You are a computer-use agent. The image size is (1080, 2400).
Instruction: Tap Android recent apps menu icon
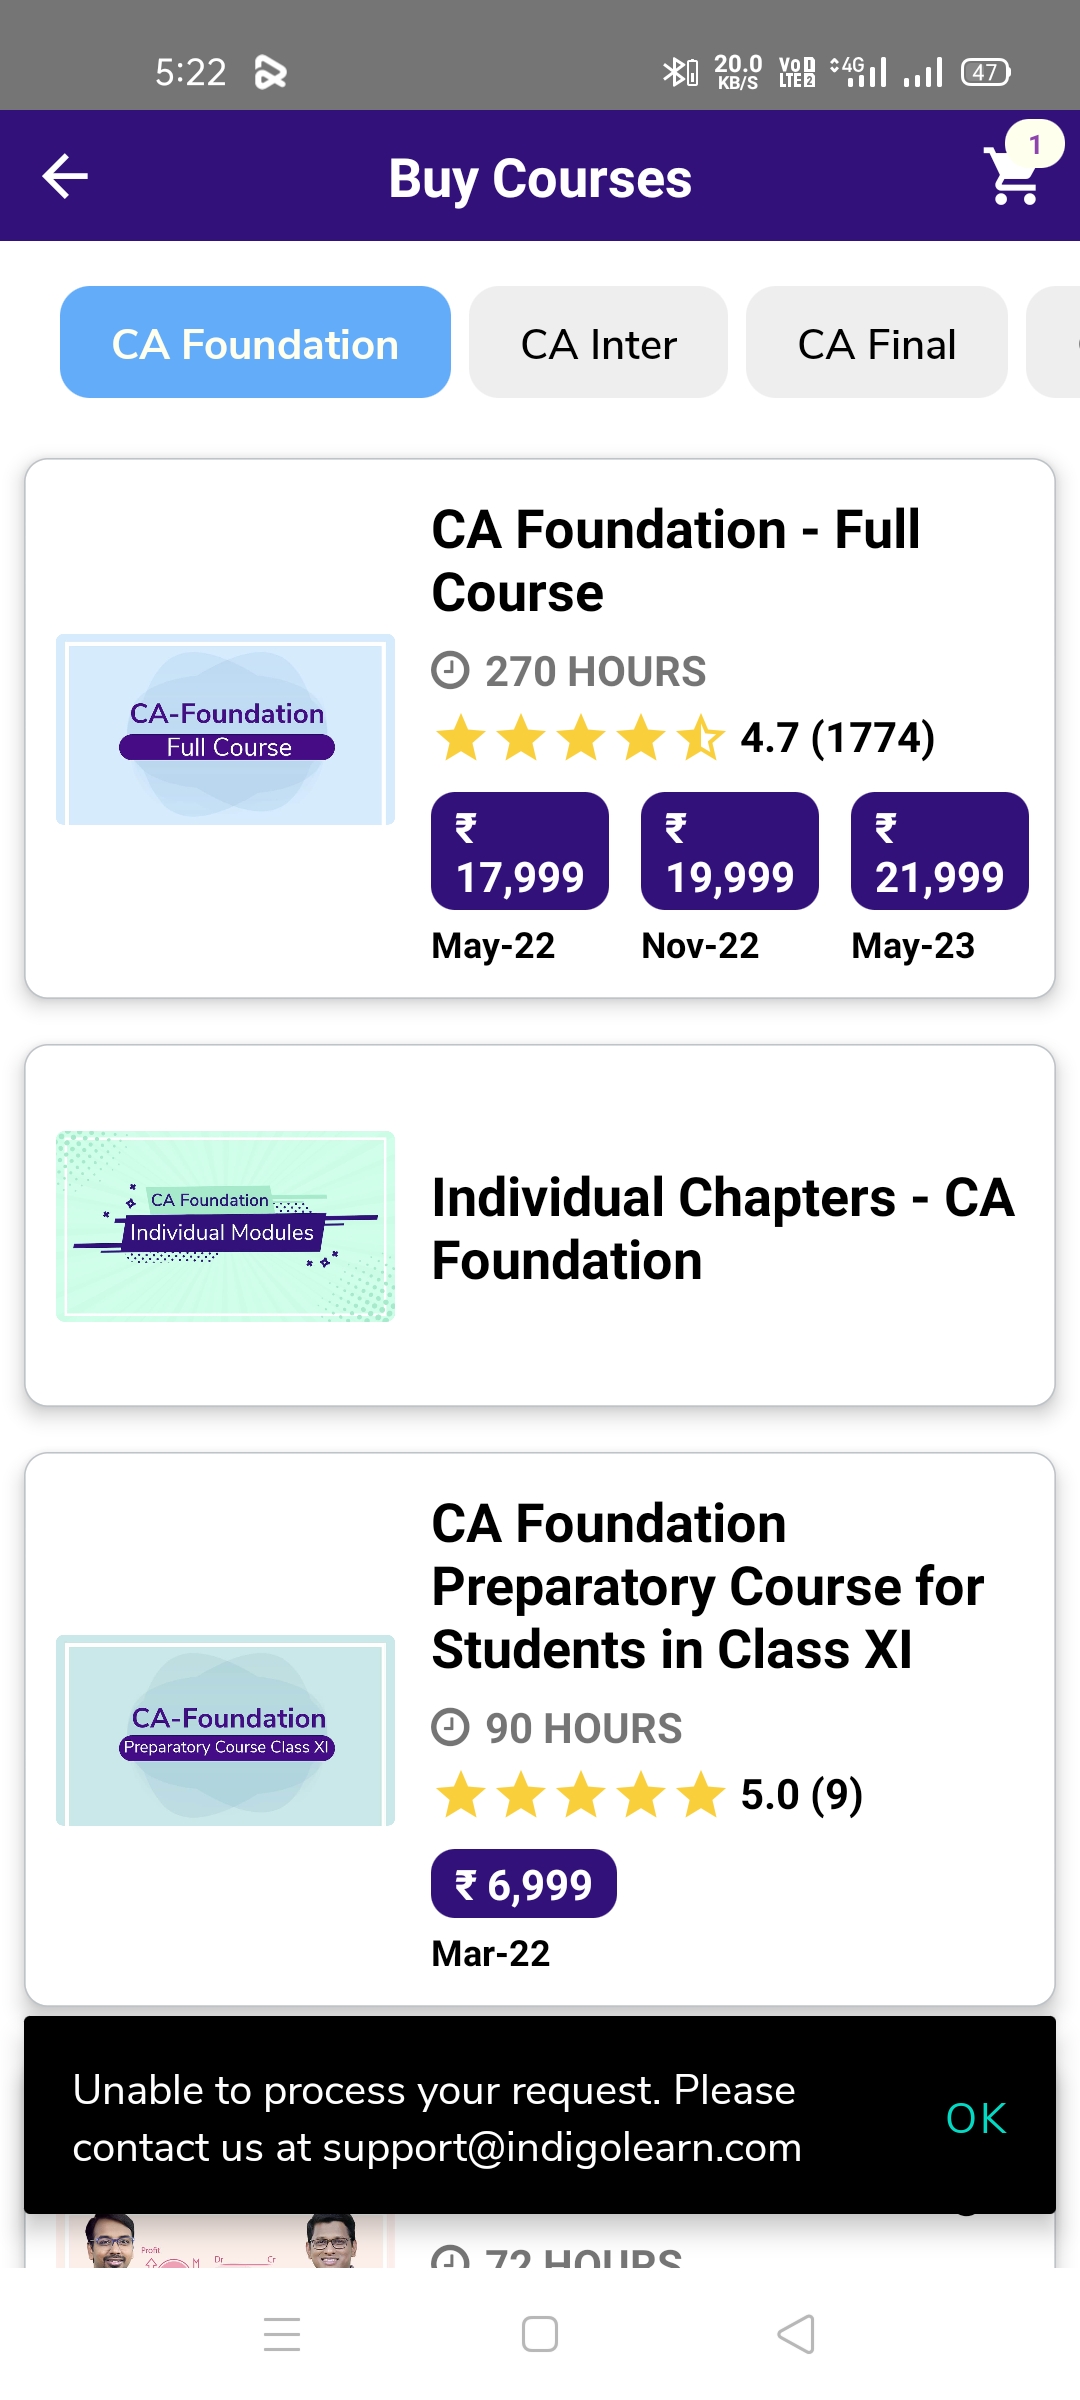pos(282,2334)
